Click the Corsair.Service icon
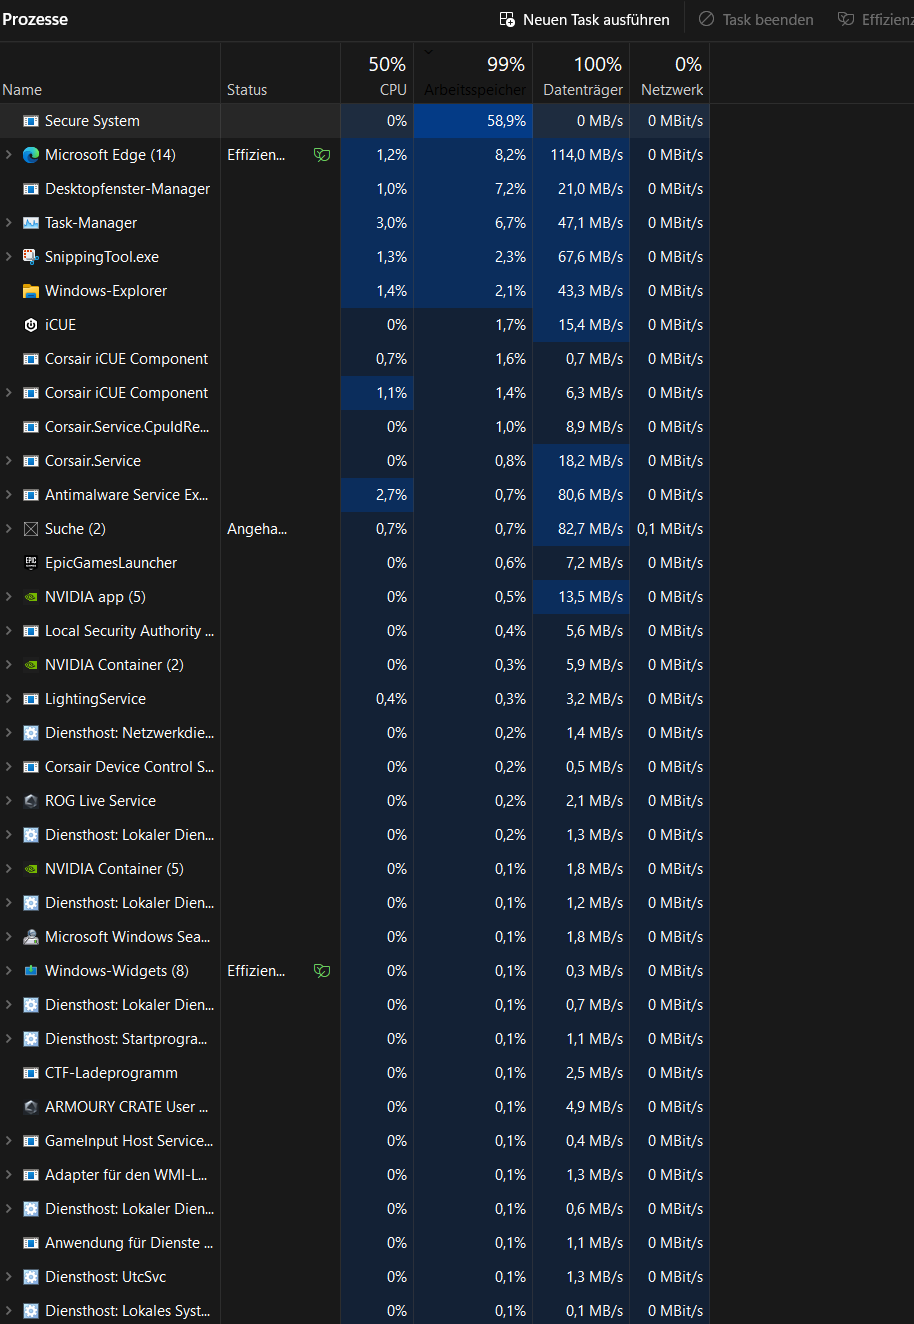 click(30, 461)
